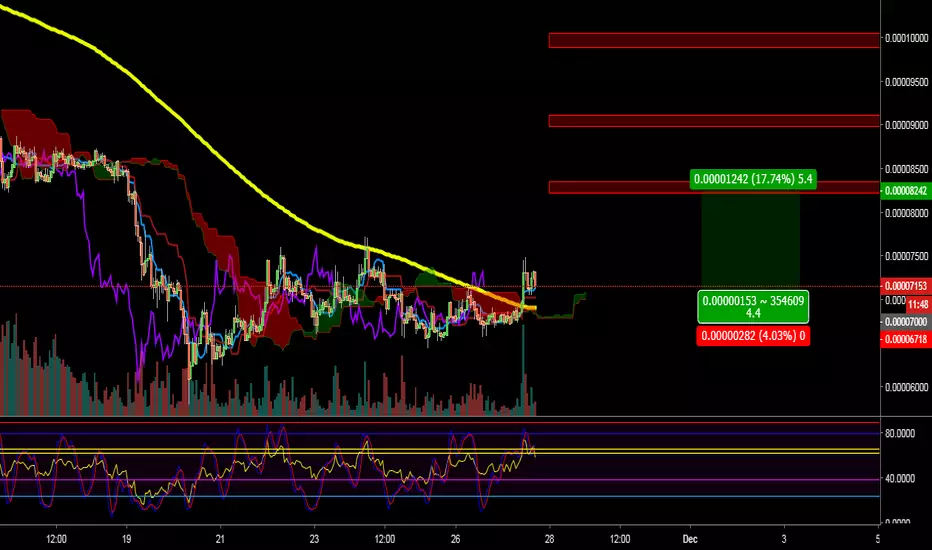Click the 12:00 label between 23 and 26
Image resolution: width=932 pixels, height=550 pixels.
(385, 539)
